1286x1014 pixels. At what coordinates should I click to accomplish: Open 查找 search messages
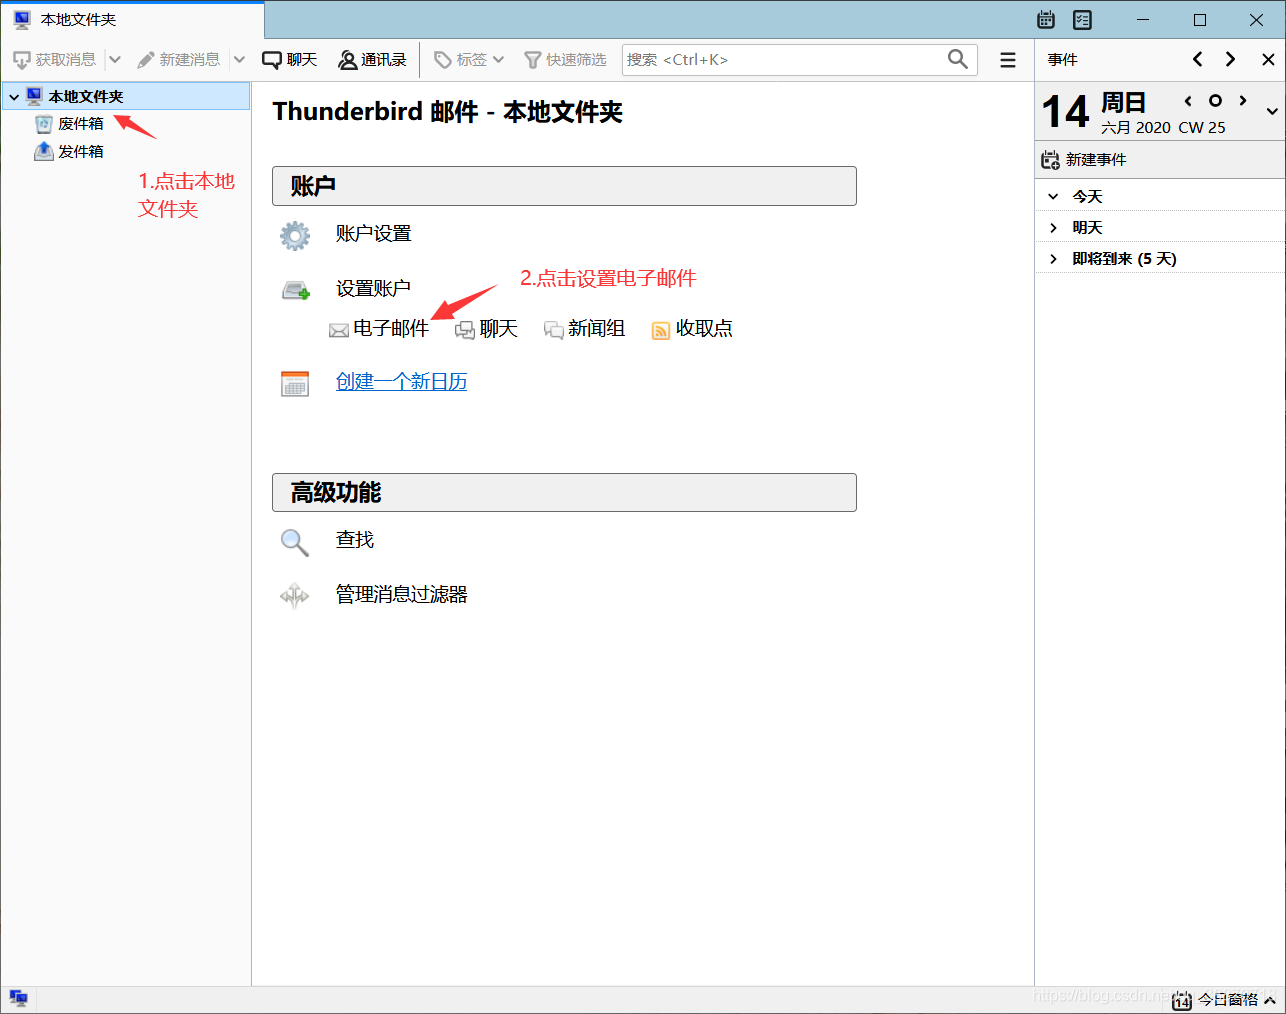tap(355, 540)
